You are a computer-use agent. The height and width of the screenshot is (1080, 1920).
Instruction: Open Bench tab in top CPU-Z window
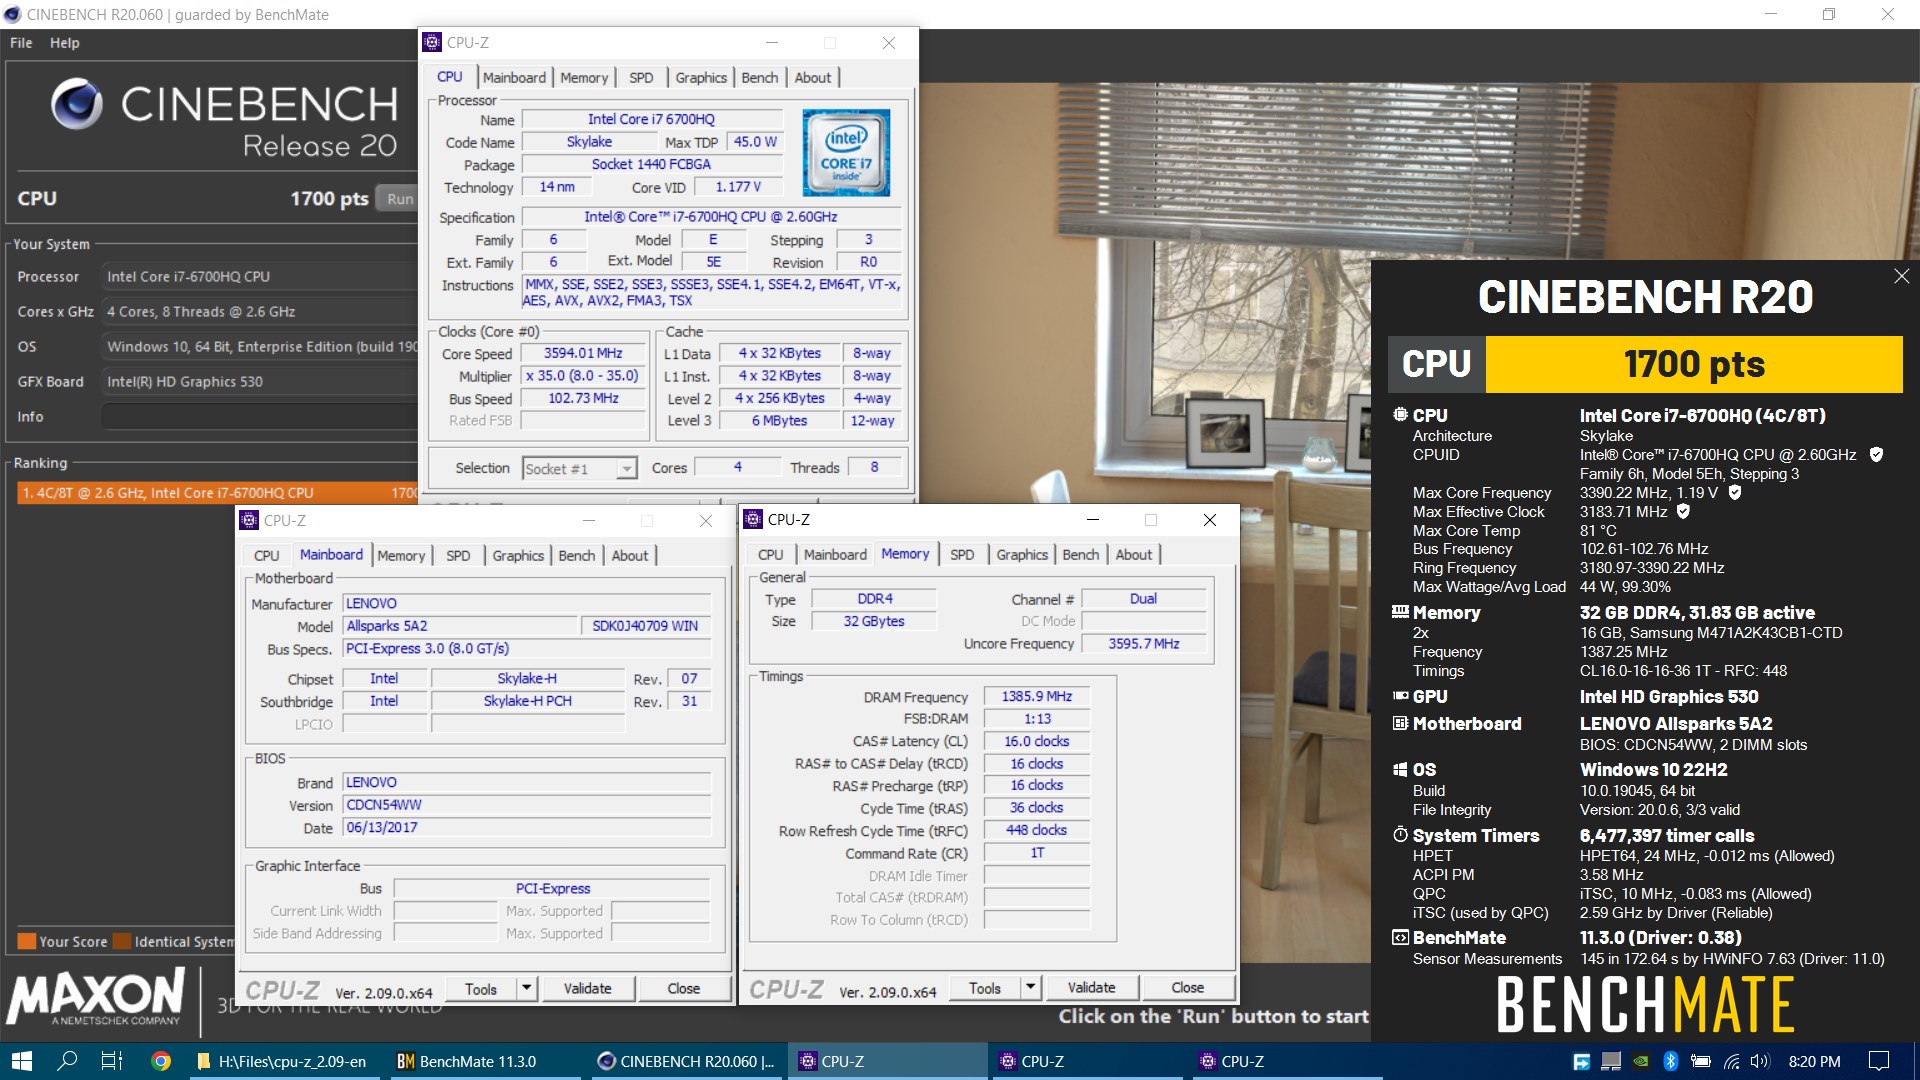[759, 78]
